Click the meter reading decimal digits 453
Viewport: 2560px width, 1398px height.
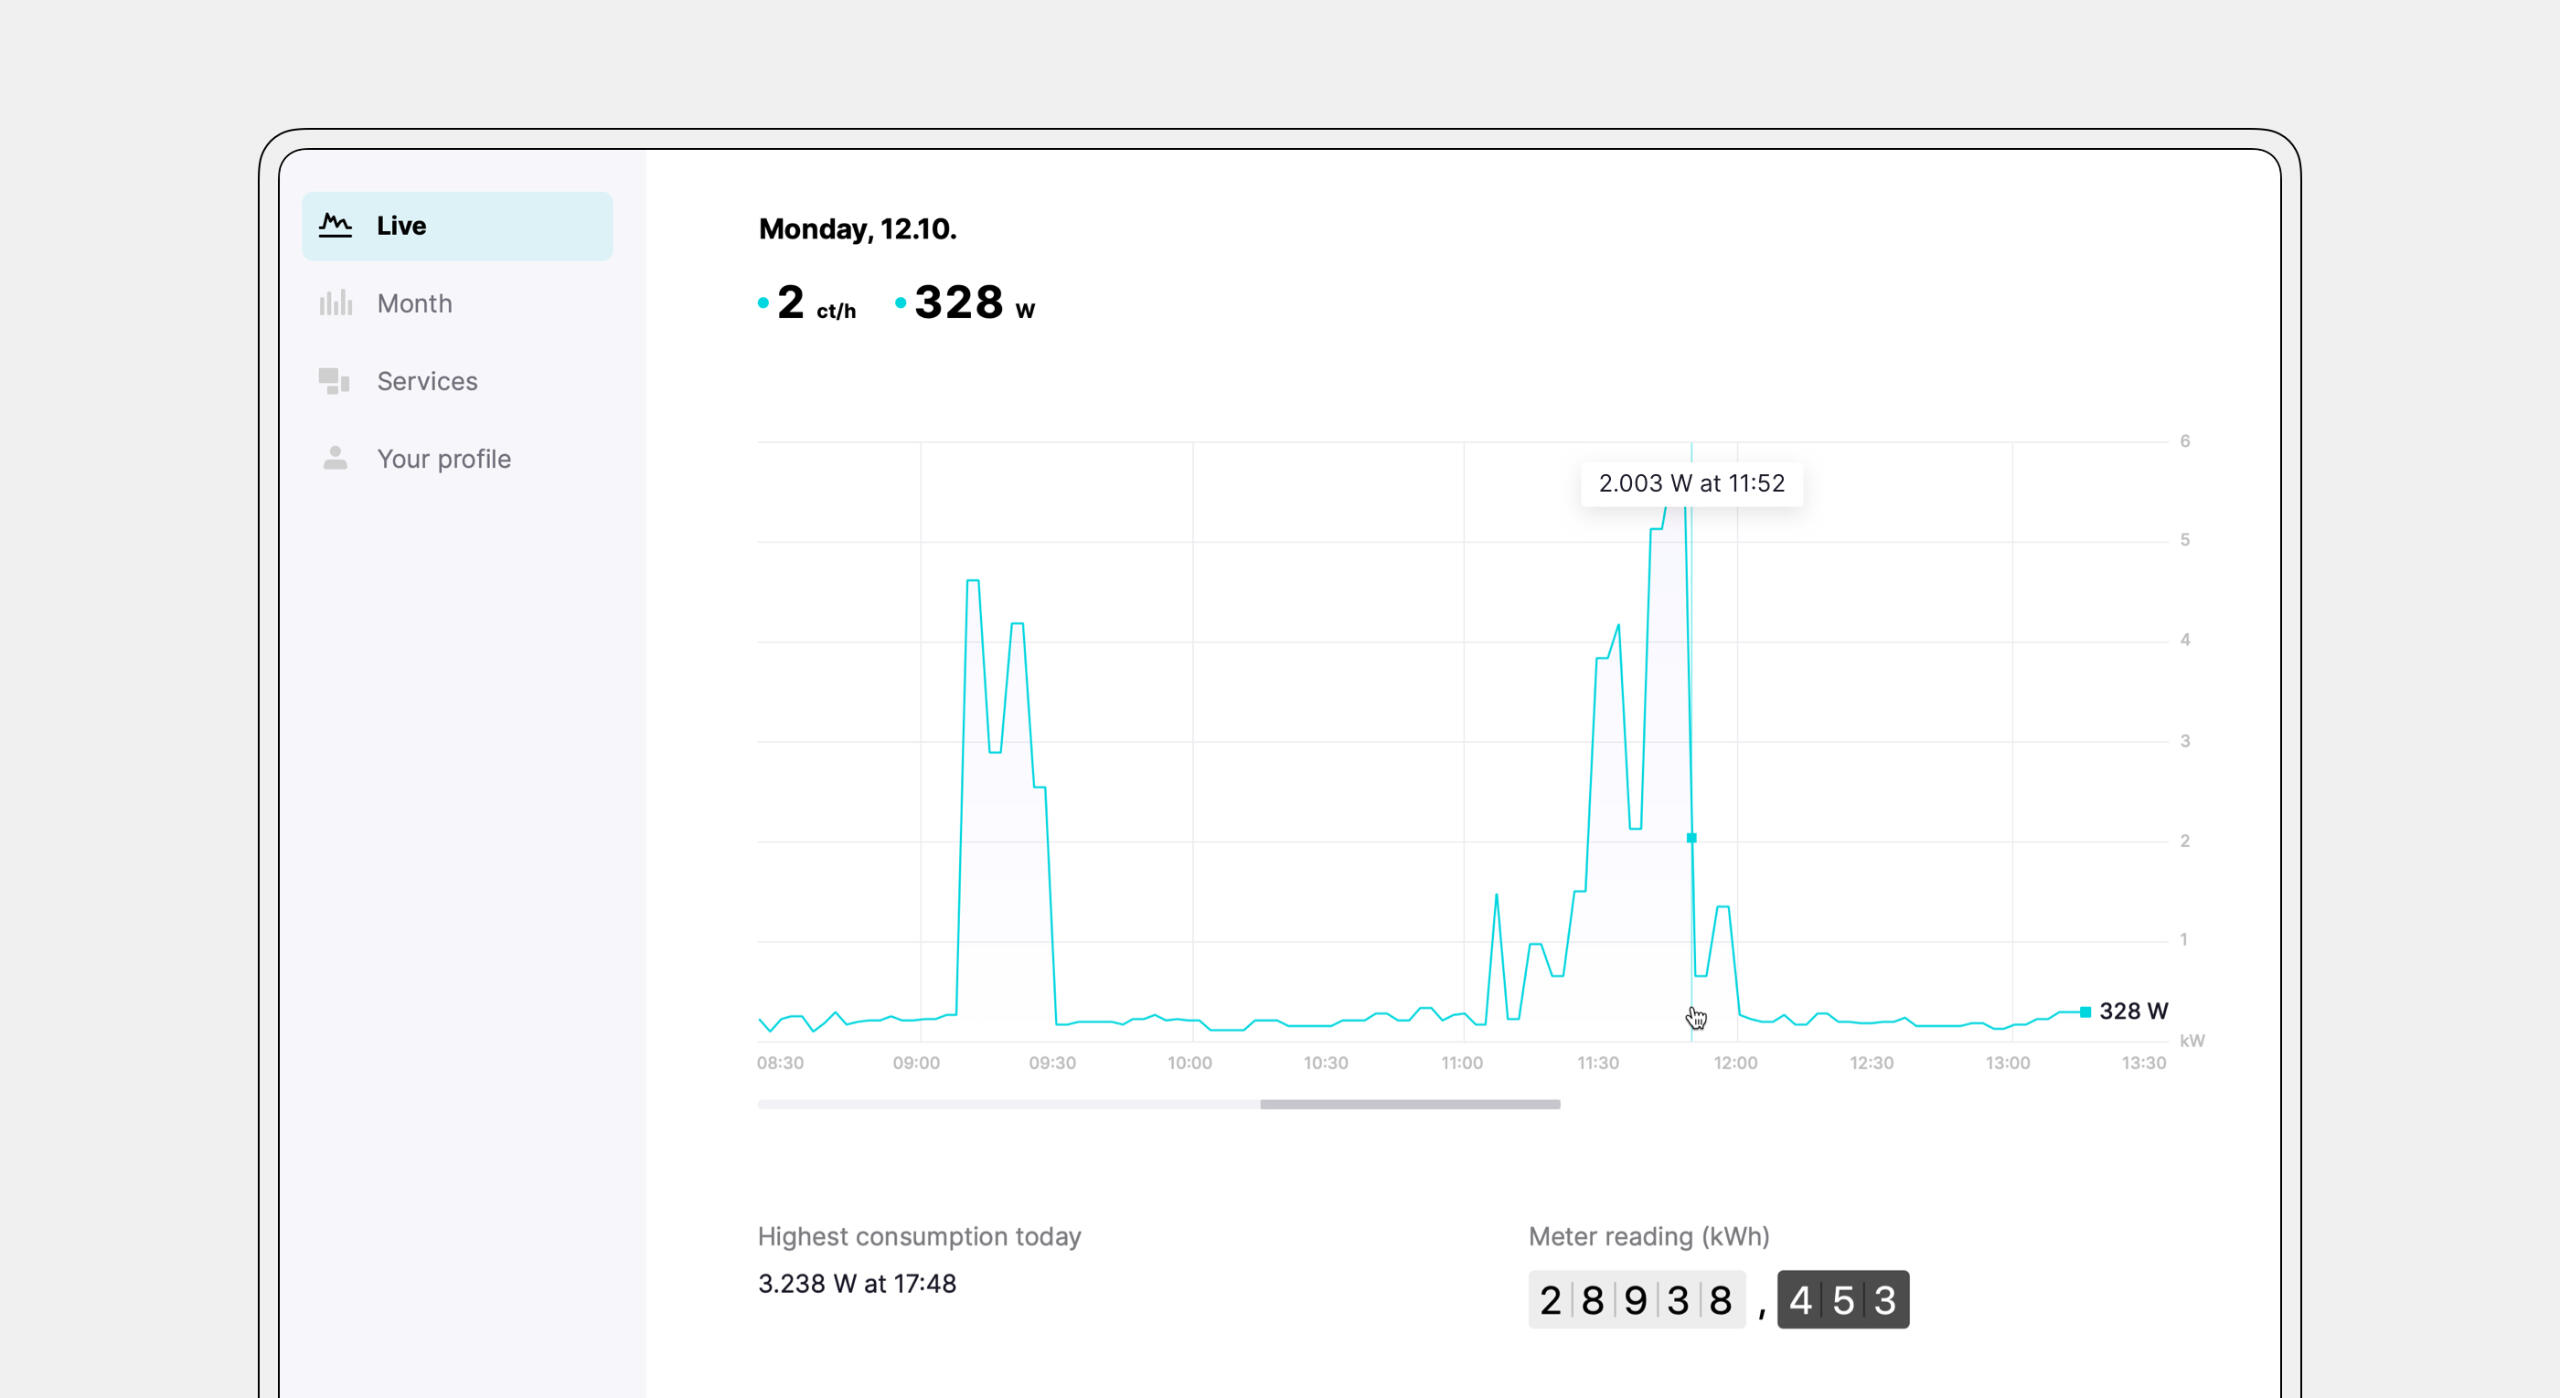(1842, 1300)
